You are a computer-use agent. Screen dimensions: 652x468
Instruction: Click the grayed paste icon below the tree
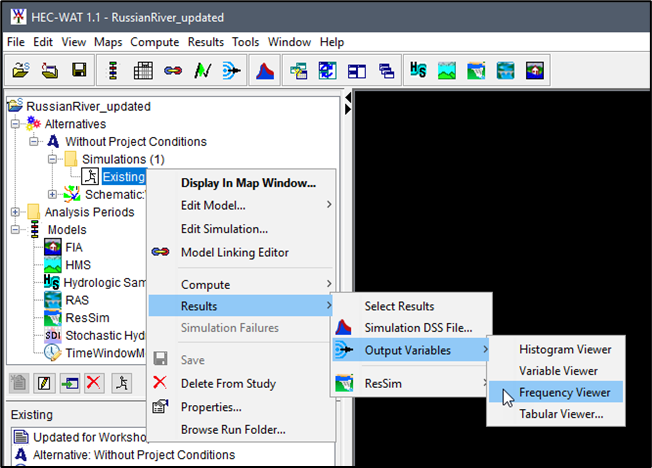(x=19, y=383)
